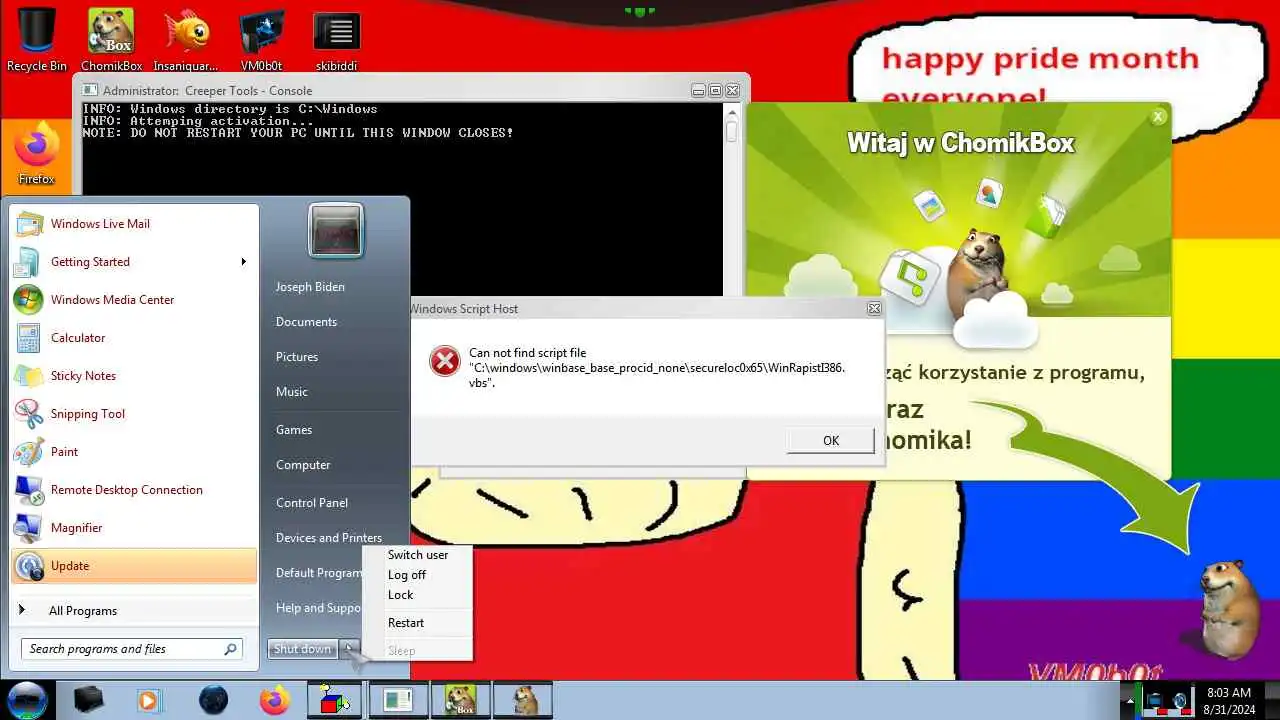
Task: Open the skibiddi desktop icon
Action: point(337,40)
